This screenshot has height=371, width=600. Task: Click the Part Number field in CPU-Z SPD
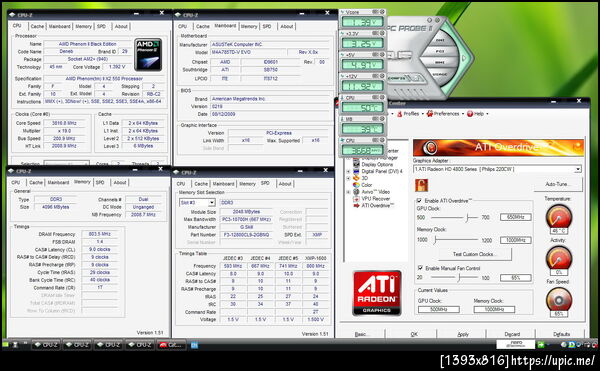(x=246, y=234)
